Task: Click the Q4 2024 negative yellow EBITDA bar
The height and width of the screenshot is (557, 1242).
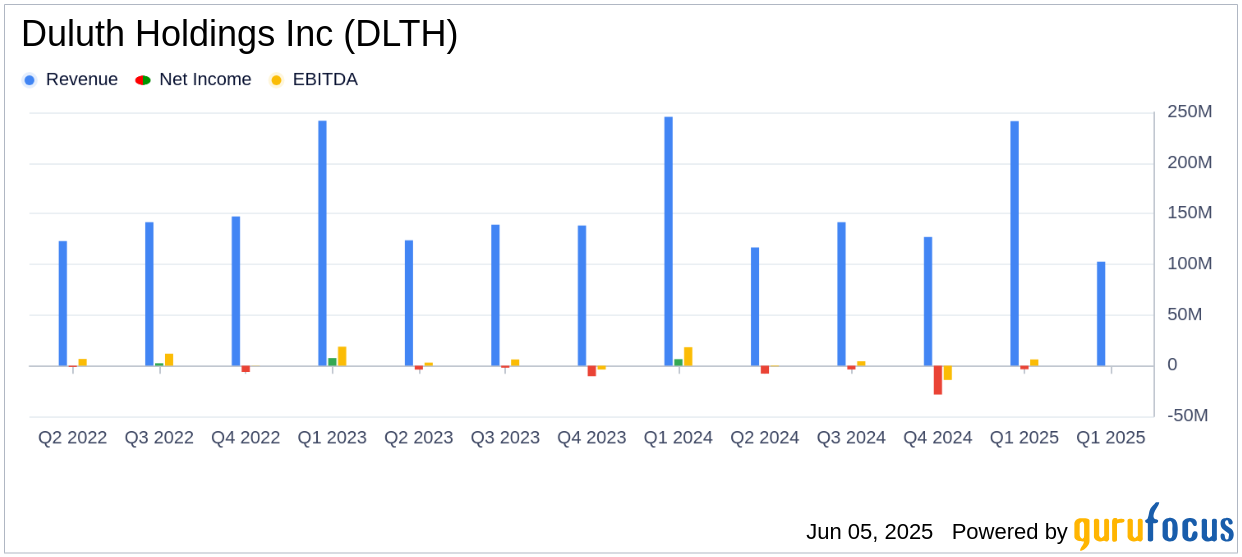Action: tap(948, 373)
